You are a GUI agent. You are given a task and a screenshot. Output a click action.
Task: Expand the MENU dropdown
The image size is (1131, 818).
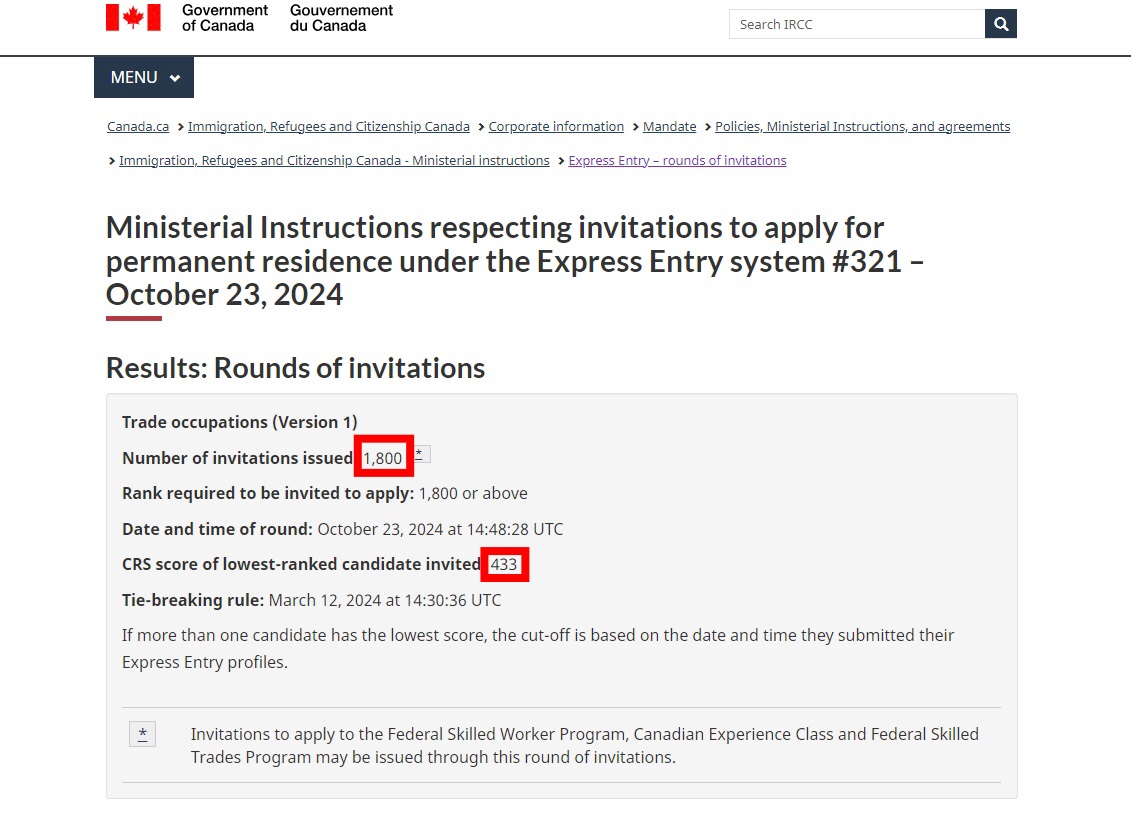click(144, 77)
